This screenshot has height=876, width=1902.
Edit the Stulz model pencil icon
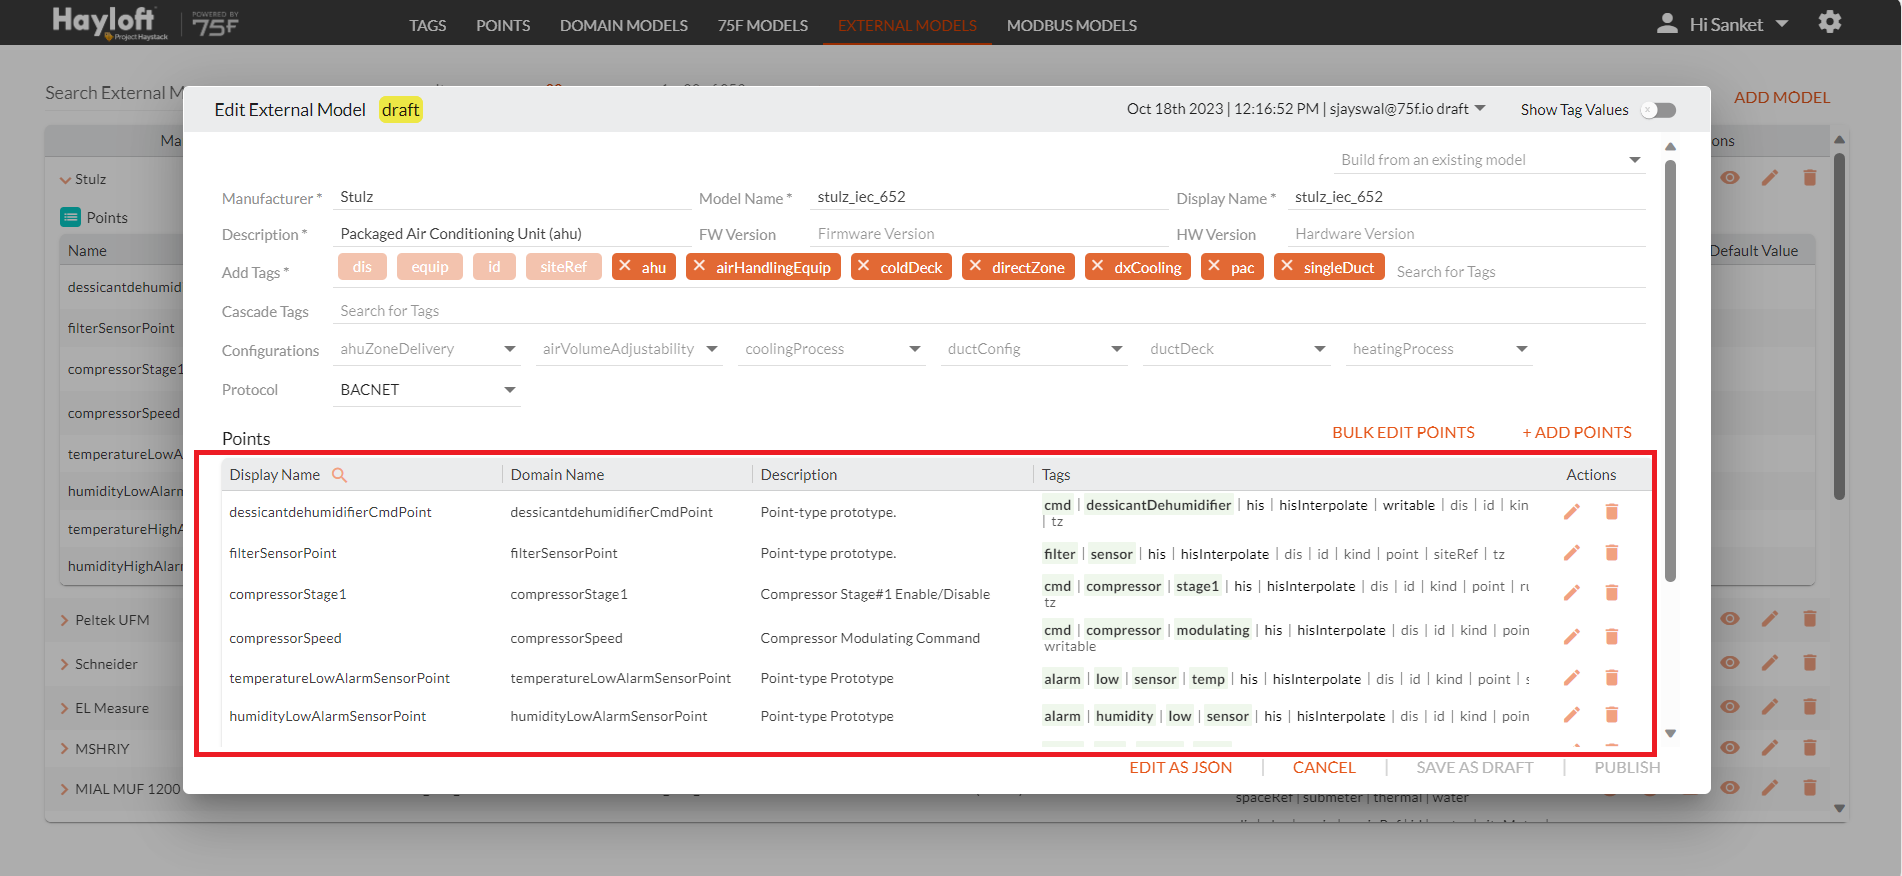coord(1770,178)
